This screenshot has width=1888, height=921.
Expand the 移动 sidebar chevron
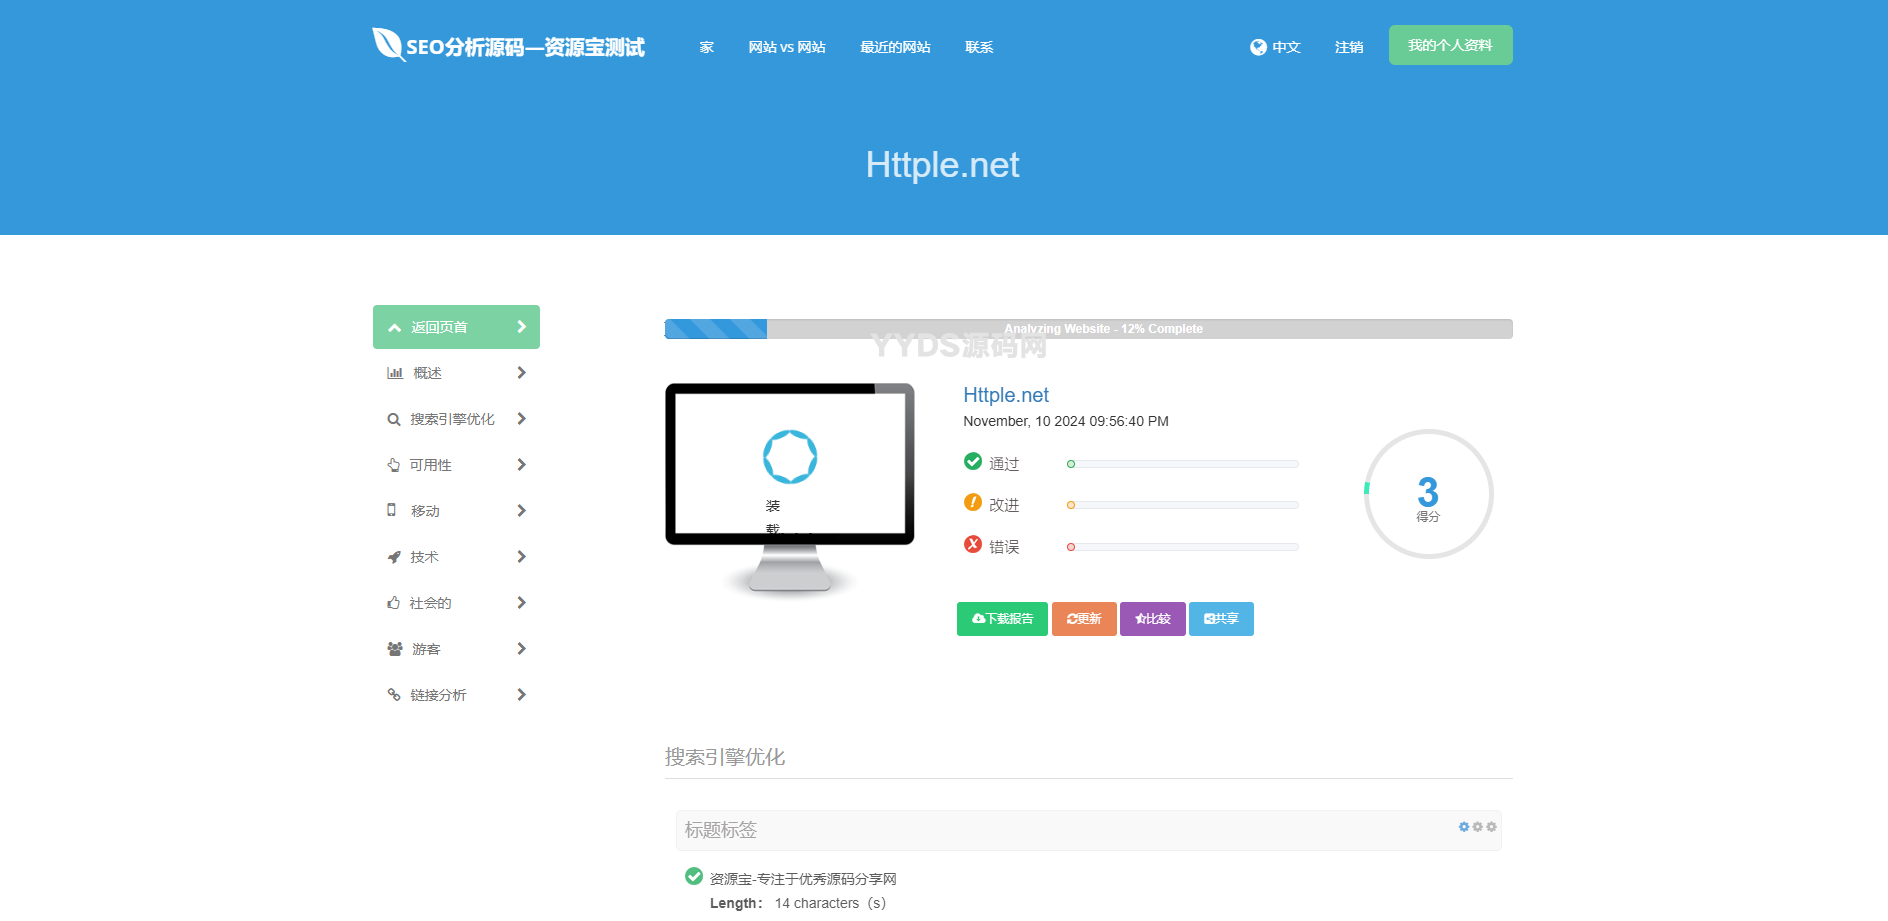(x=521, y=511)
